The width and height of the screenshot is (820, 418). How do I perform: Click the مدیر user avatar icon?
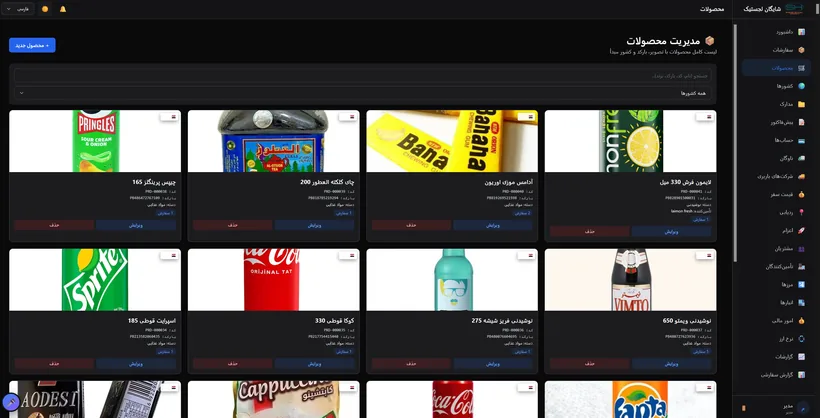(804, 408)
